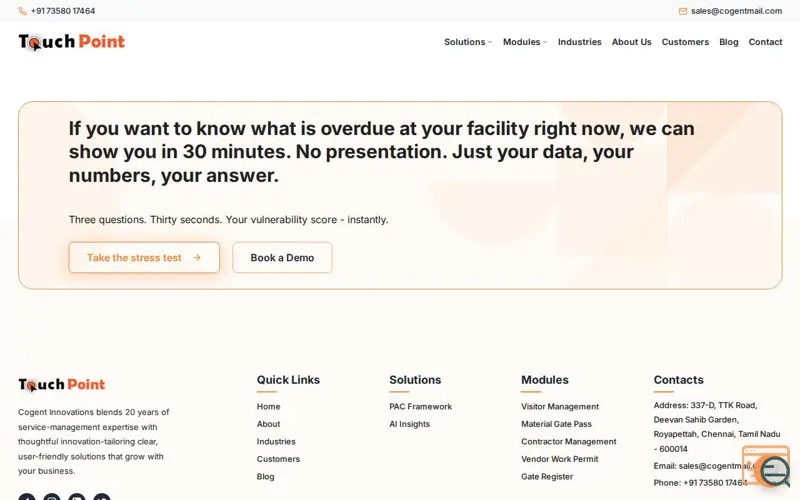Call the phone number in top bar
800x500 pixels.
tap(63, 11)
